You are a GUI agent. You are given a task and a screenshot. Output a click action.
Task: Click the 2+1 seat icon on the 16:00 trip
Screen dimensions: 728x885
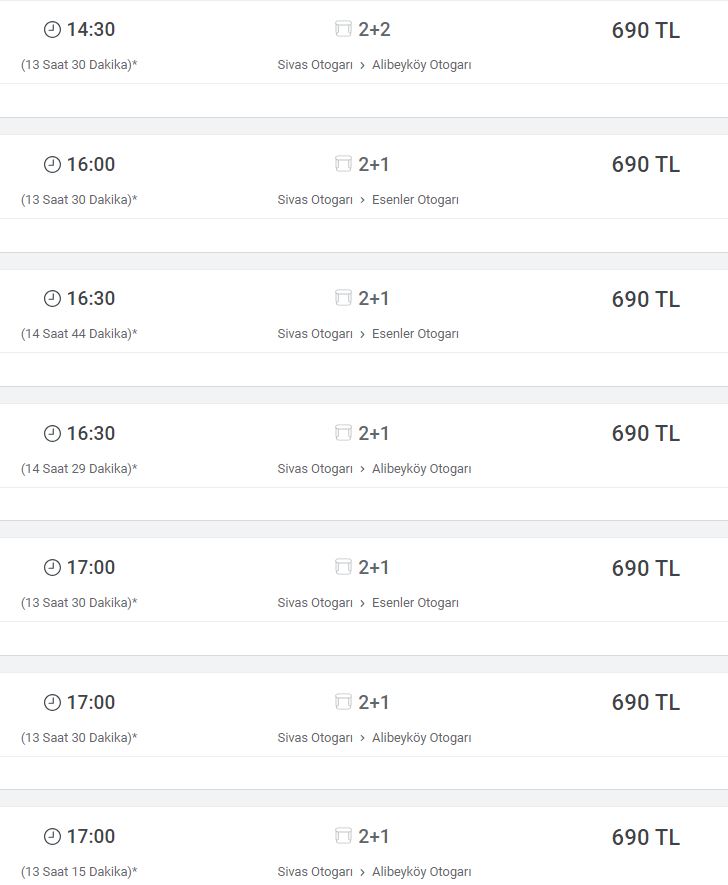pyautogui.click(x=343, y=164)
